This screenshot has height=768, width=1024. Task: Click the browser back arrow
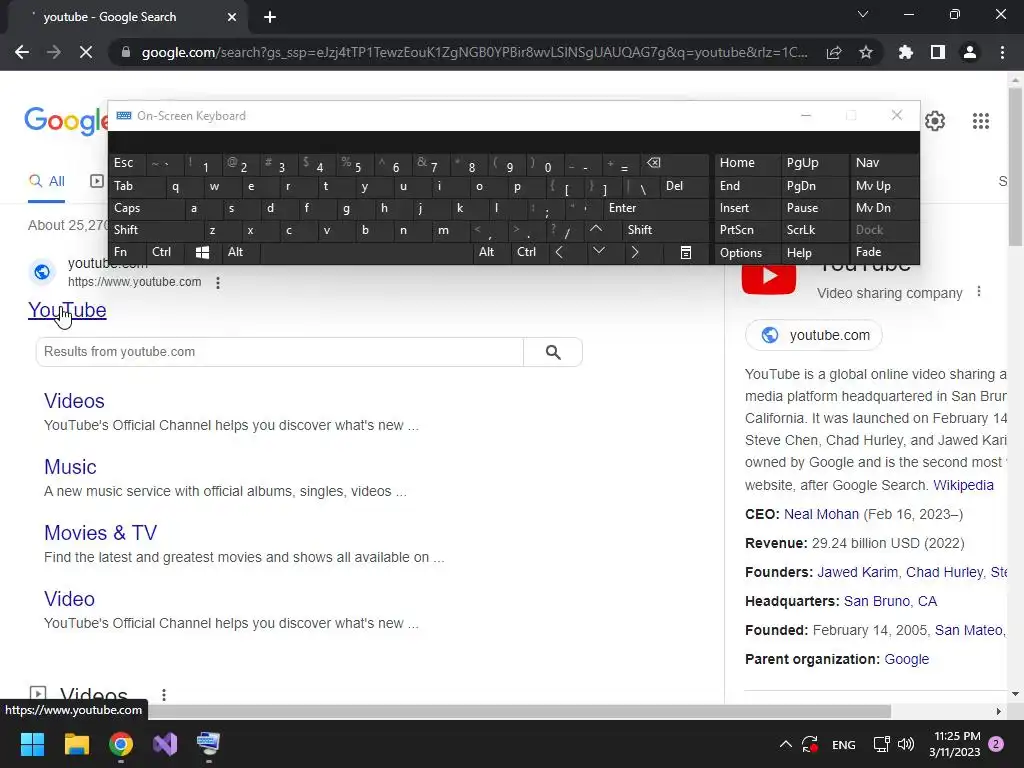[x=22, y=52]
